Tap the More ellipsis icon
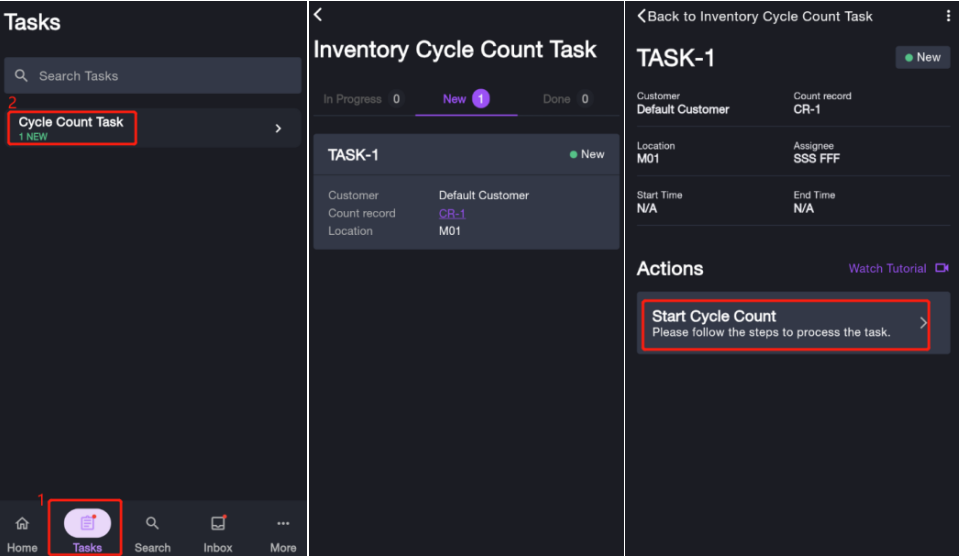Image resolution: width=960 pixels, height=556 pixels. tap(283, 524)
